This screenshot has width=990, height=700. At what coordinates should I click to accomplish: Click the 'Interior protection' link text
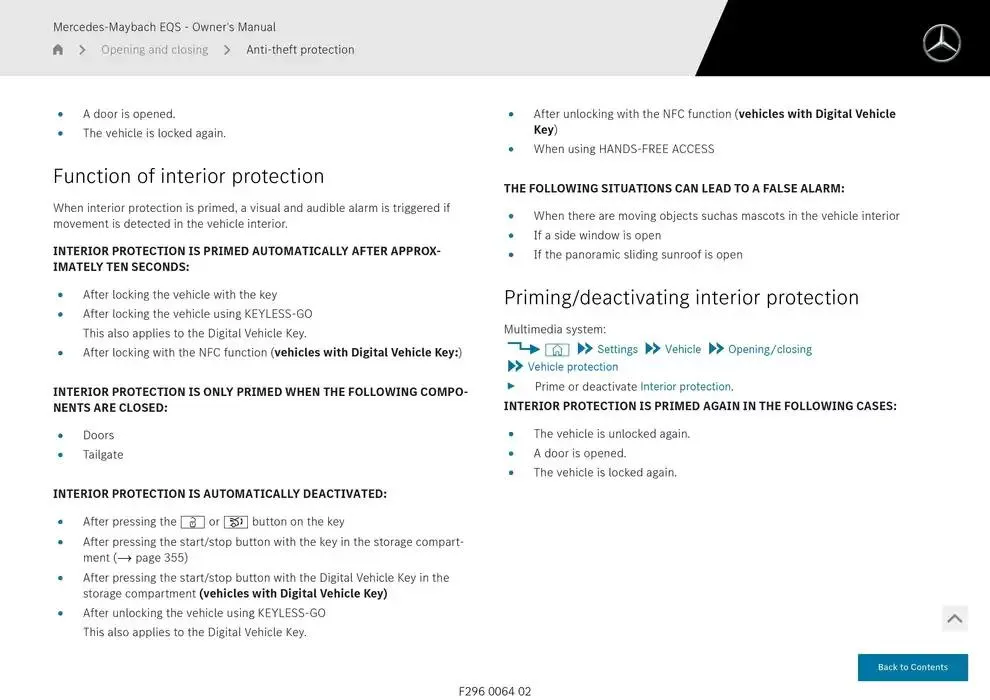(x=685, y=387)
